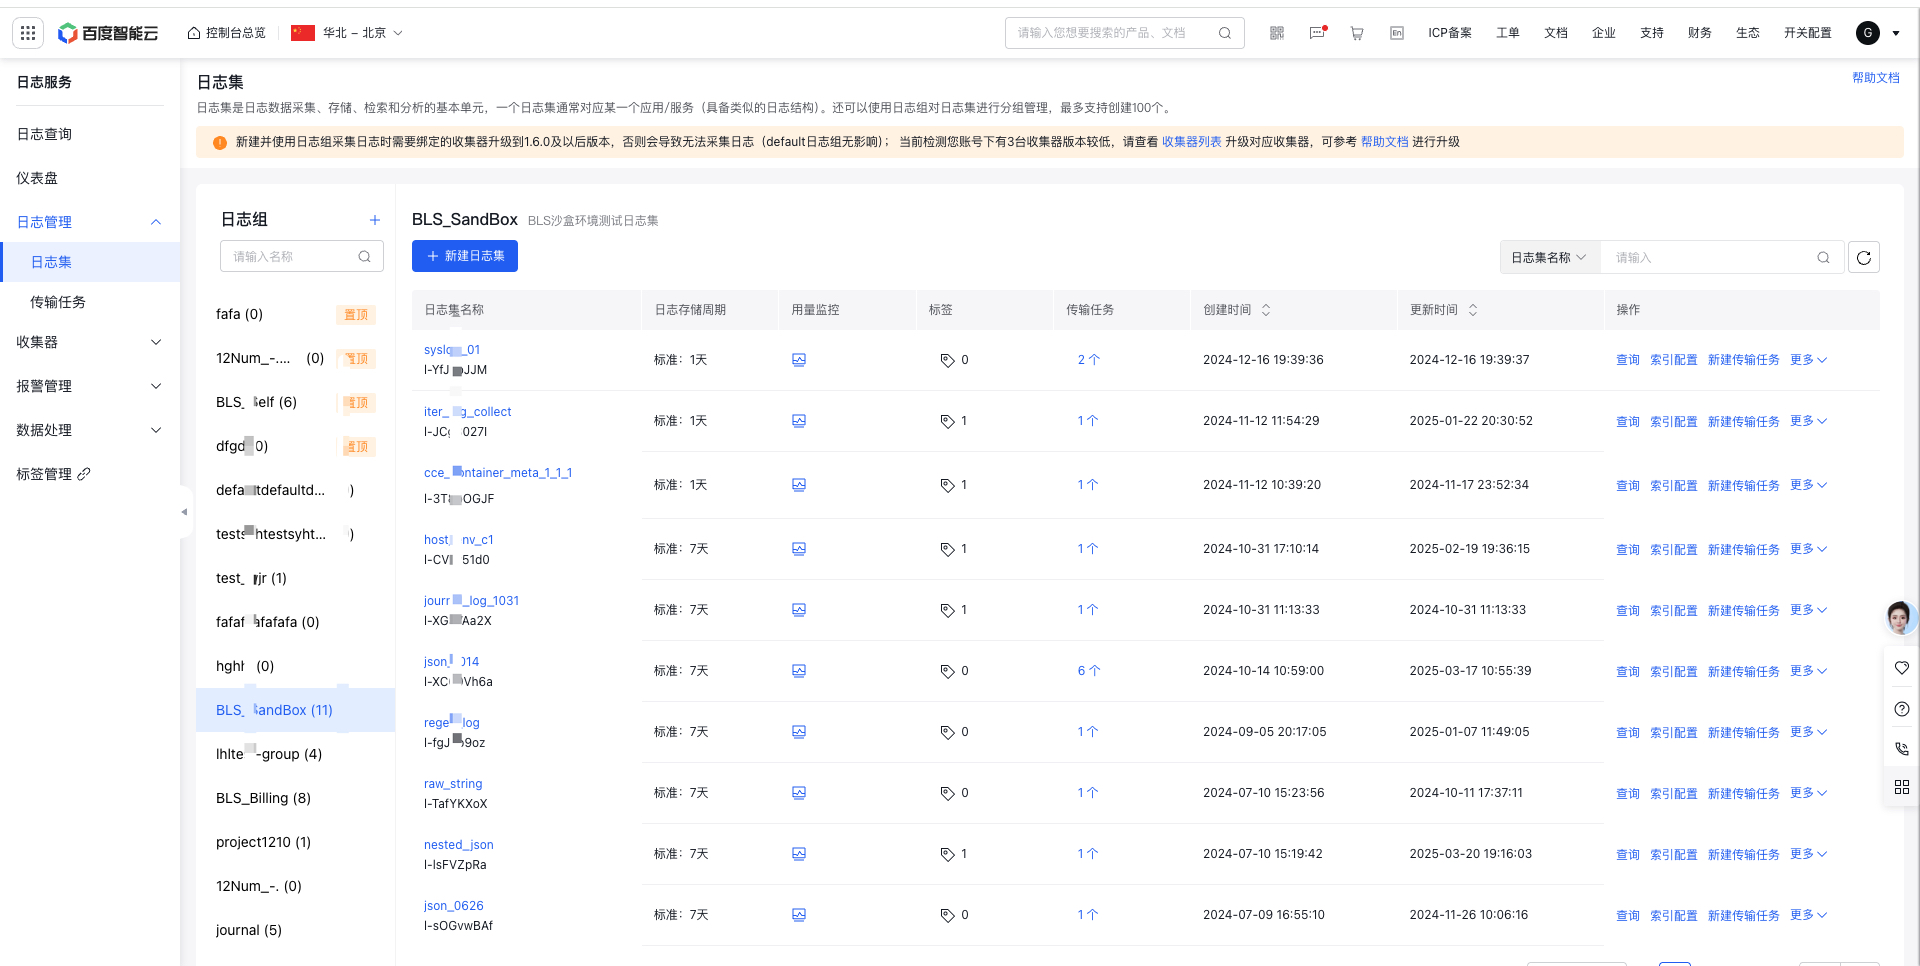This screenshot has width=1920, height=966.
Task: Open 开关配置 in the top menu
Action: click(x=1808, y=33)
